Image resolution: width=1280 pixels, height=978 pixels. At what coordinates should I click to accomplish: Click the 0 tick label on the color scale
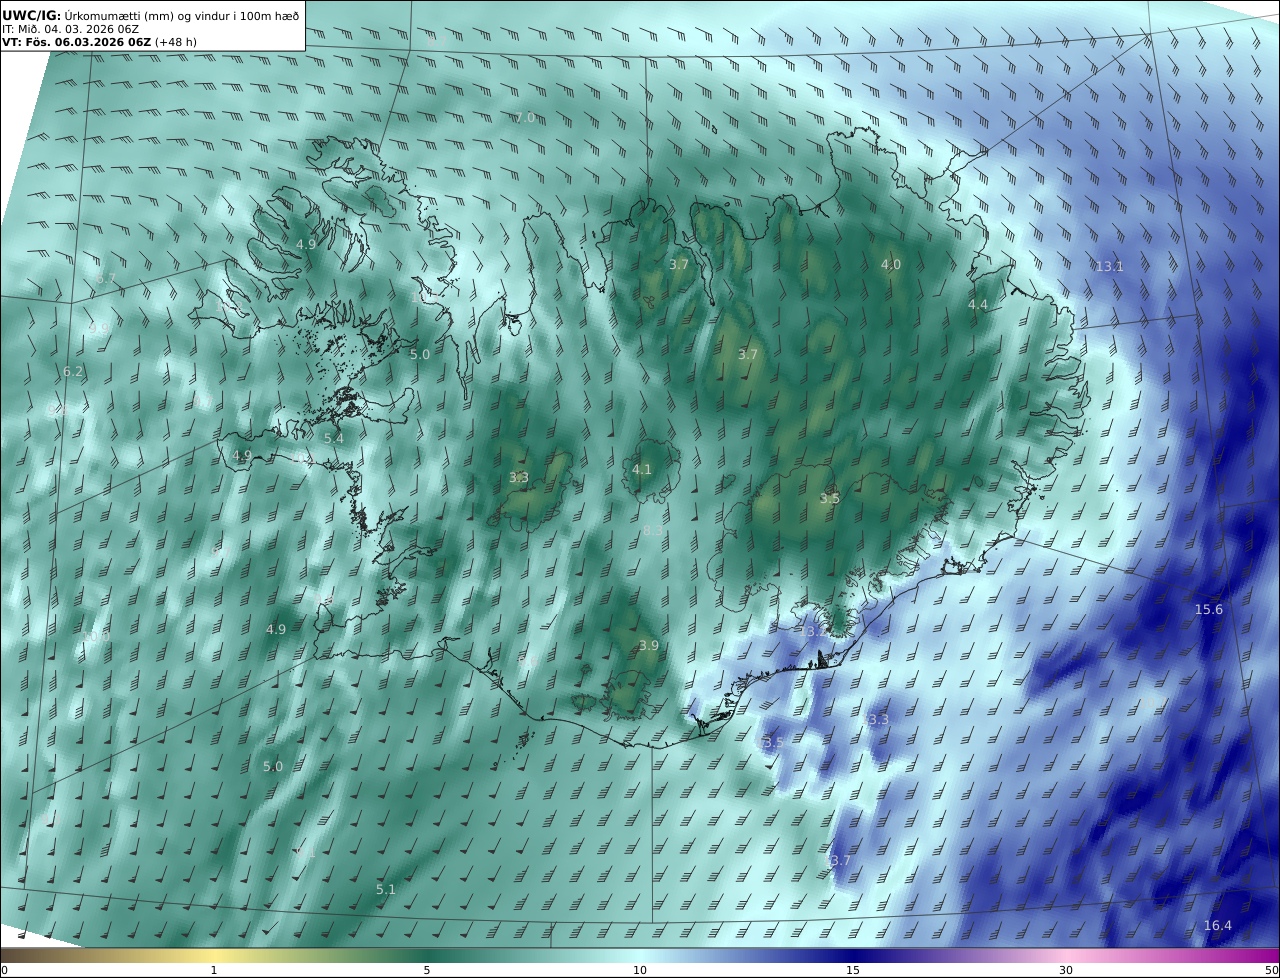[x=4, y=970]
